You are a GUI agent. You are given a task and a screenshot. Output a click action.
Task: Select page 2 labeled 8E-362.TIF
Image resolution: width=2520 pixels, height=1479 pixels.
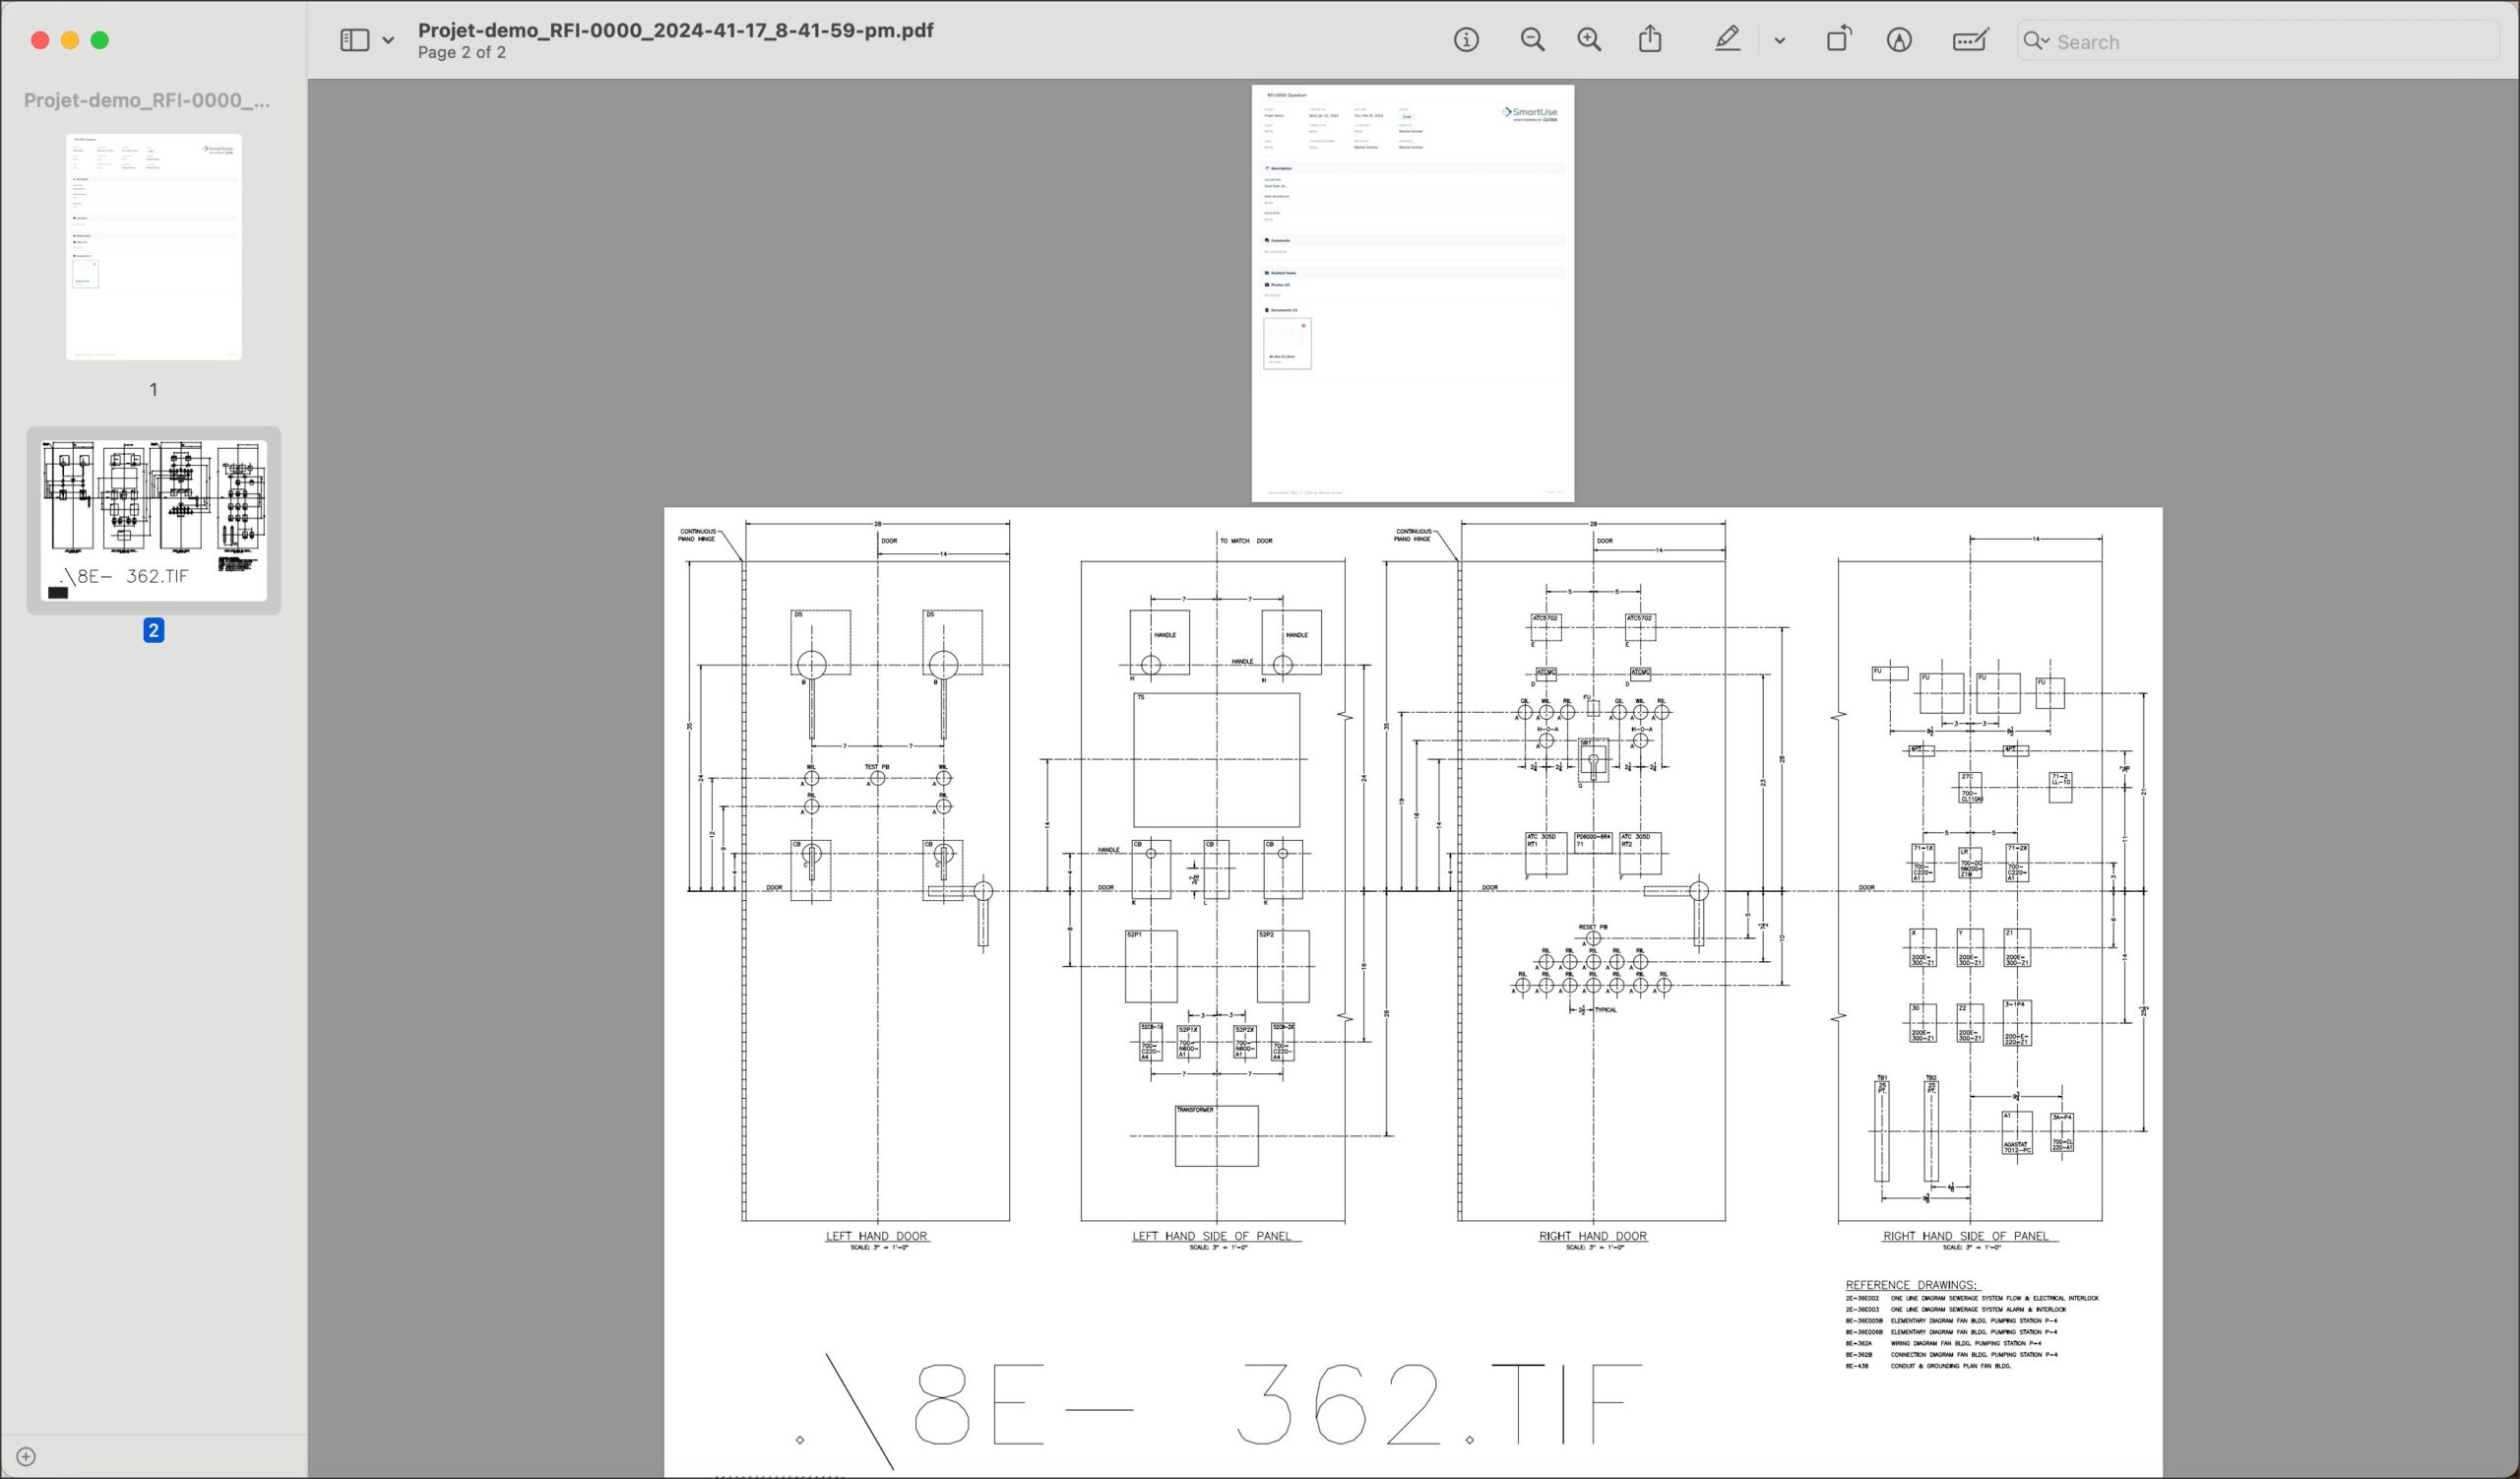tap(154, 518)
